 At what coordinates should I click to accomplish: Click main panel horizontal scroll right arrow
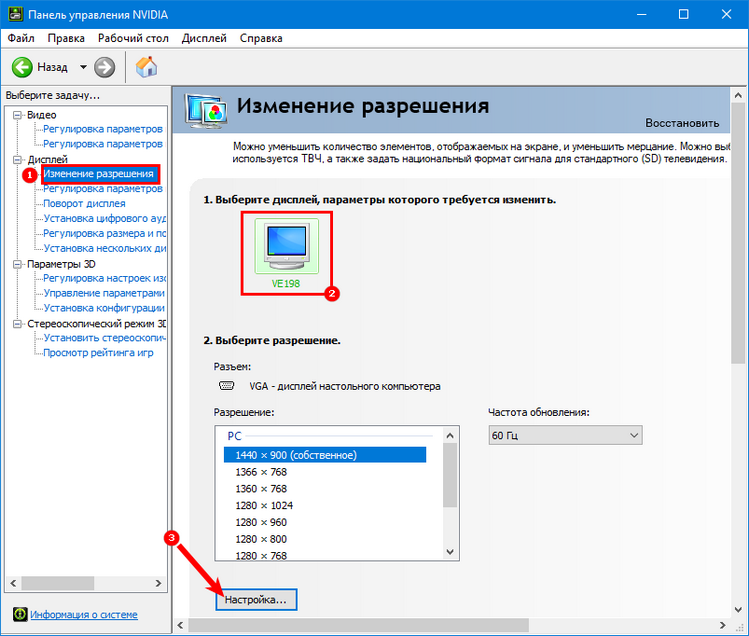coord(722,625)
